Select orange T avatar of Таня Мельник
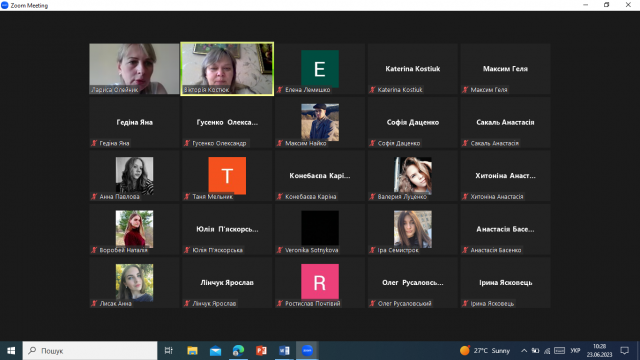Viewport: 640px width, 360px height. pyautogui.click(x=227, y=176)
